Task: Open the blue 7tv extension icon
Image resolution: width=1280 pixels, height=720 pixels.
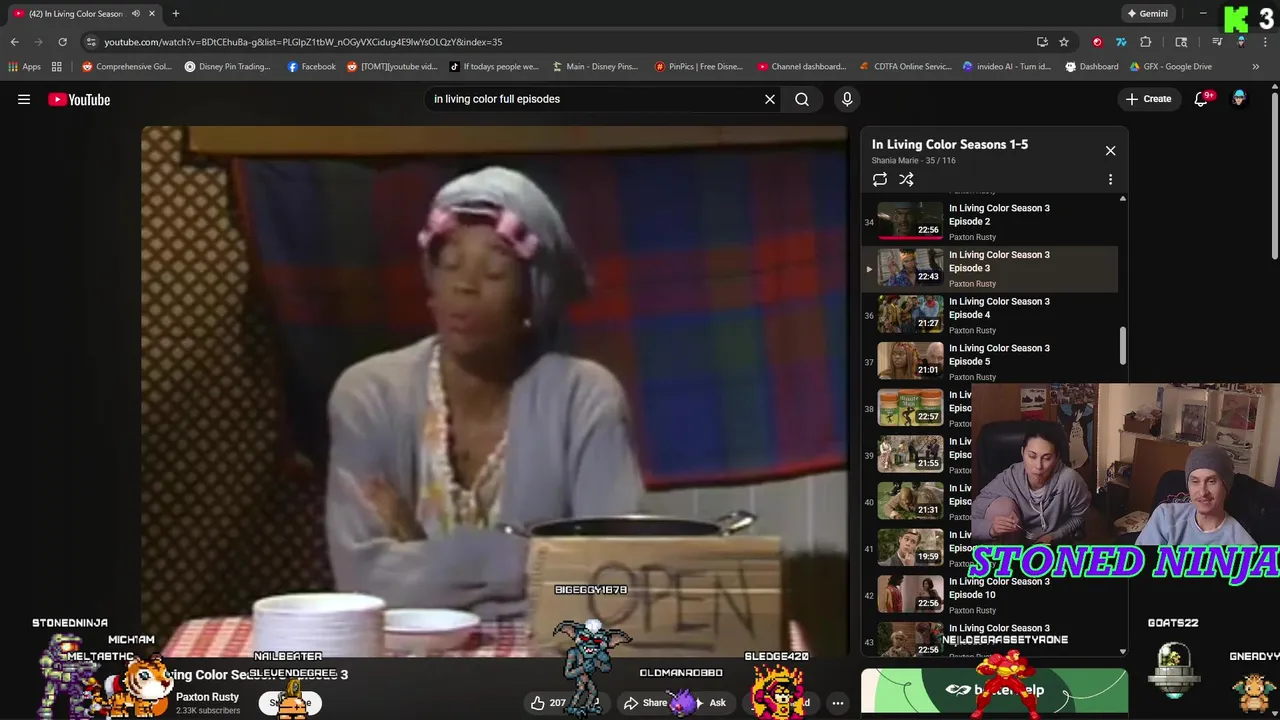Action: tap(1121, 42)
